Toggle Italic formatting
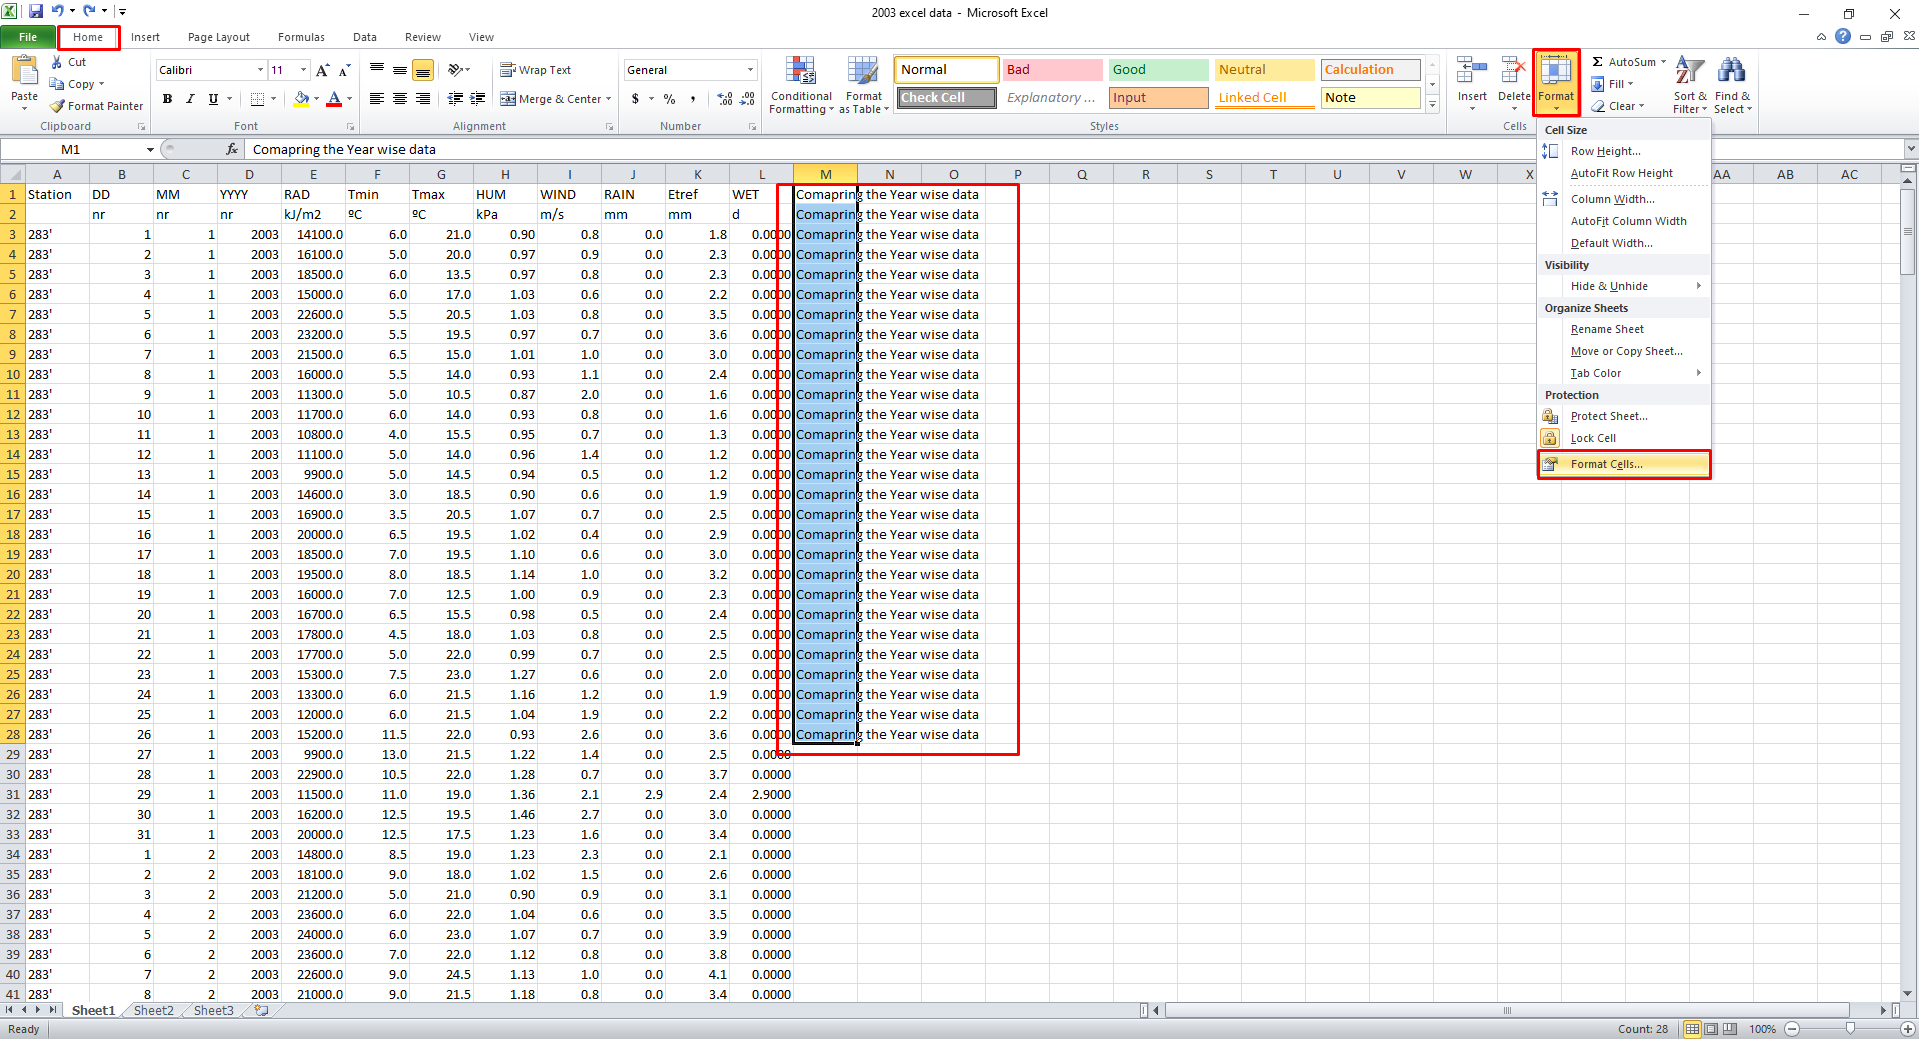This screenshot has width=1919, height=1039. click(190, 99)
